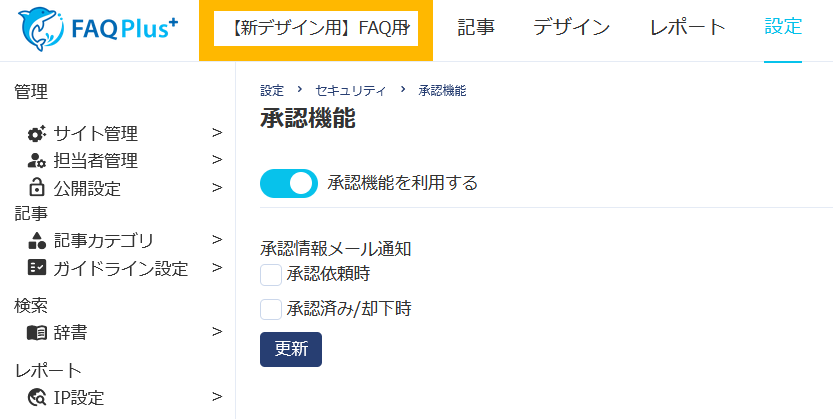The width and height of the screenshot is (833, 419).
Task: Click the Site Management gears icon
Action: click(37, 134)
